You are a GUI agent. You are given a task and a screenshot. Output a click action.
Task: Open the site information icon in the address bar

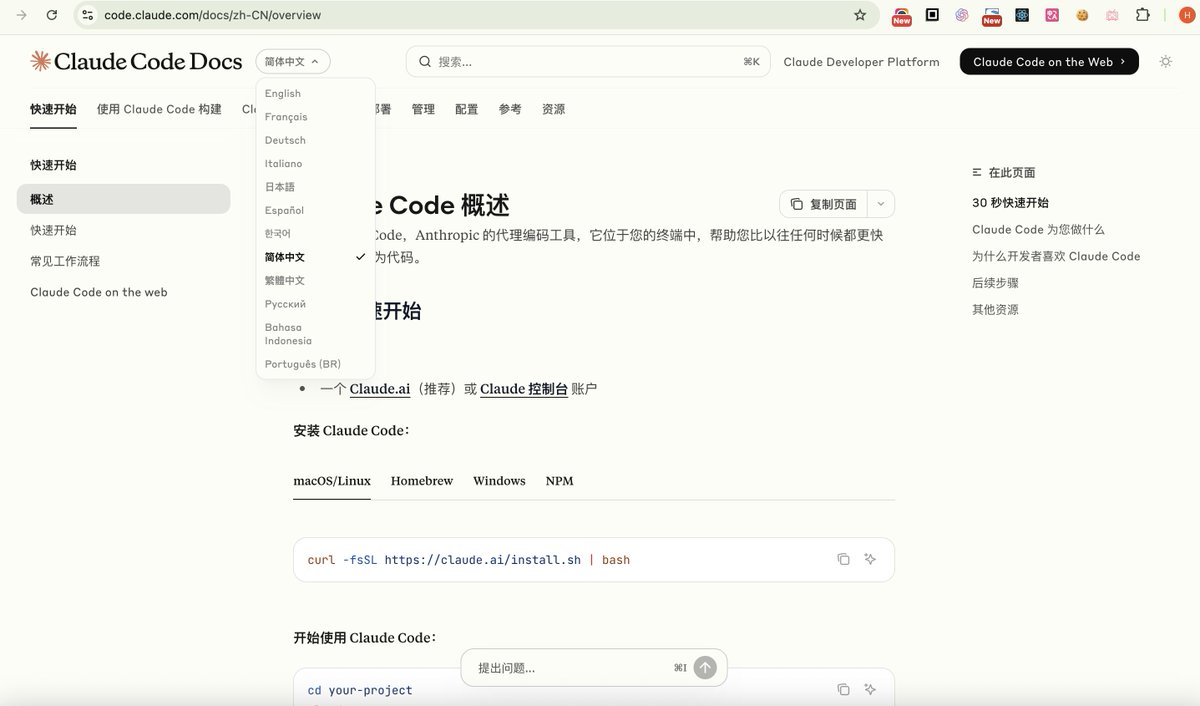tap(88, 15)
